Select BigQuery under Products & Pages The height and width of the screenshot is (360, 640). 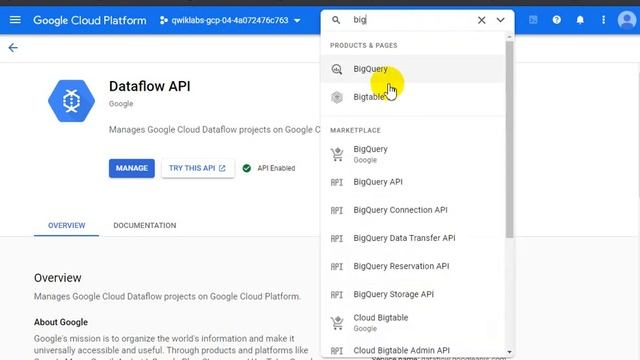[x=413, y=69]
